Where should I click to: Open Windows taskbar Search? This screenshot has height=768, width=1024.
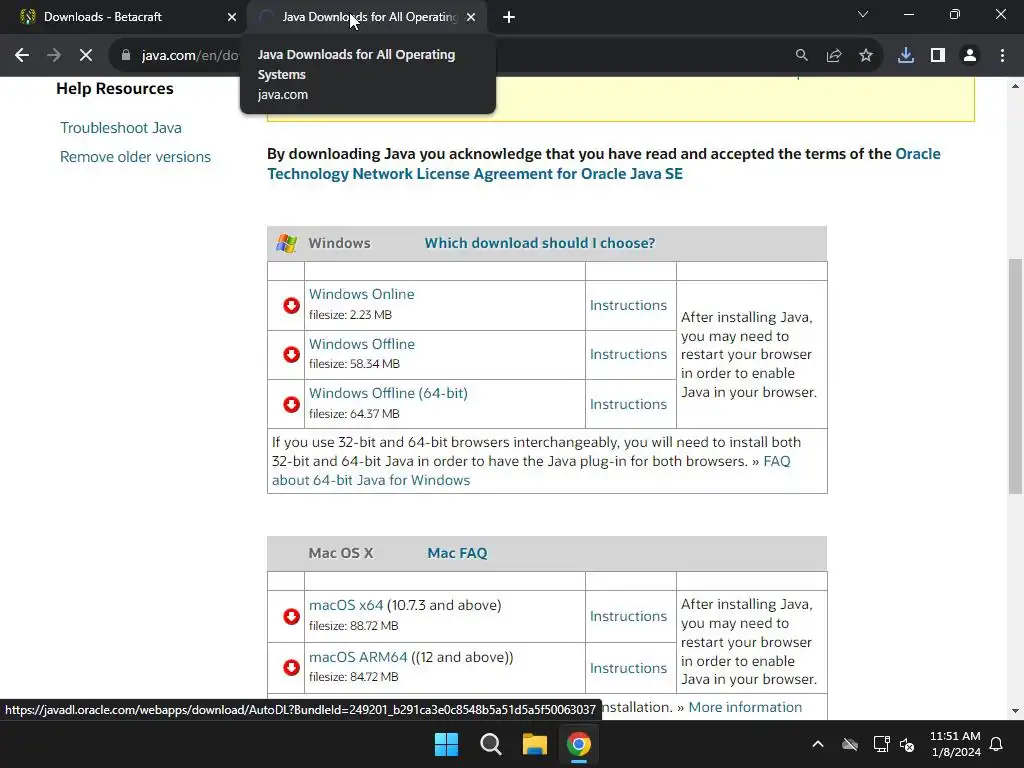click(490, 744)
